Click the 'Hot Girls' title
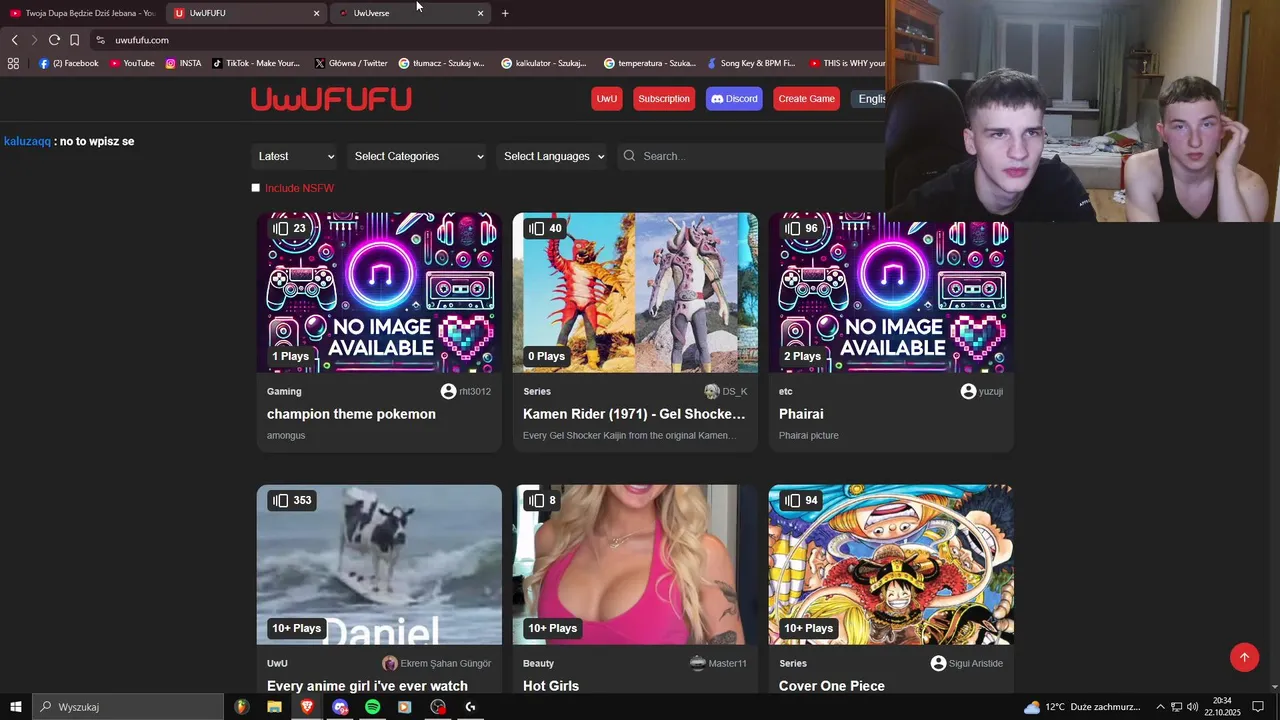The height and width of the screenshot is (720, 1280). point(551,686)
